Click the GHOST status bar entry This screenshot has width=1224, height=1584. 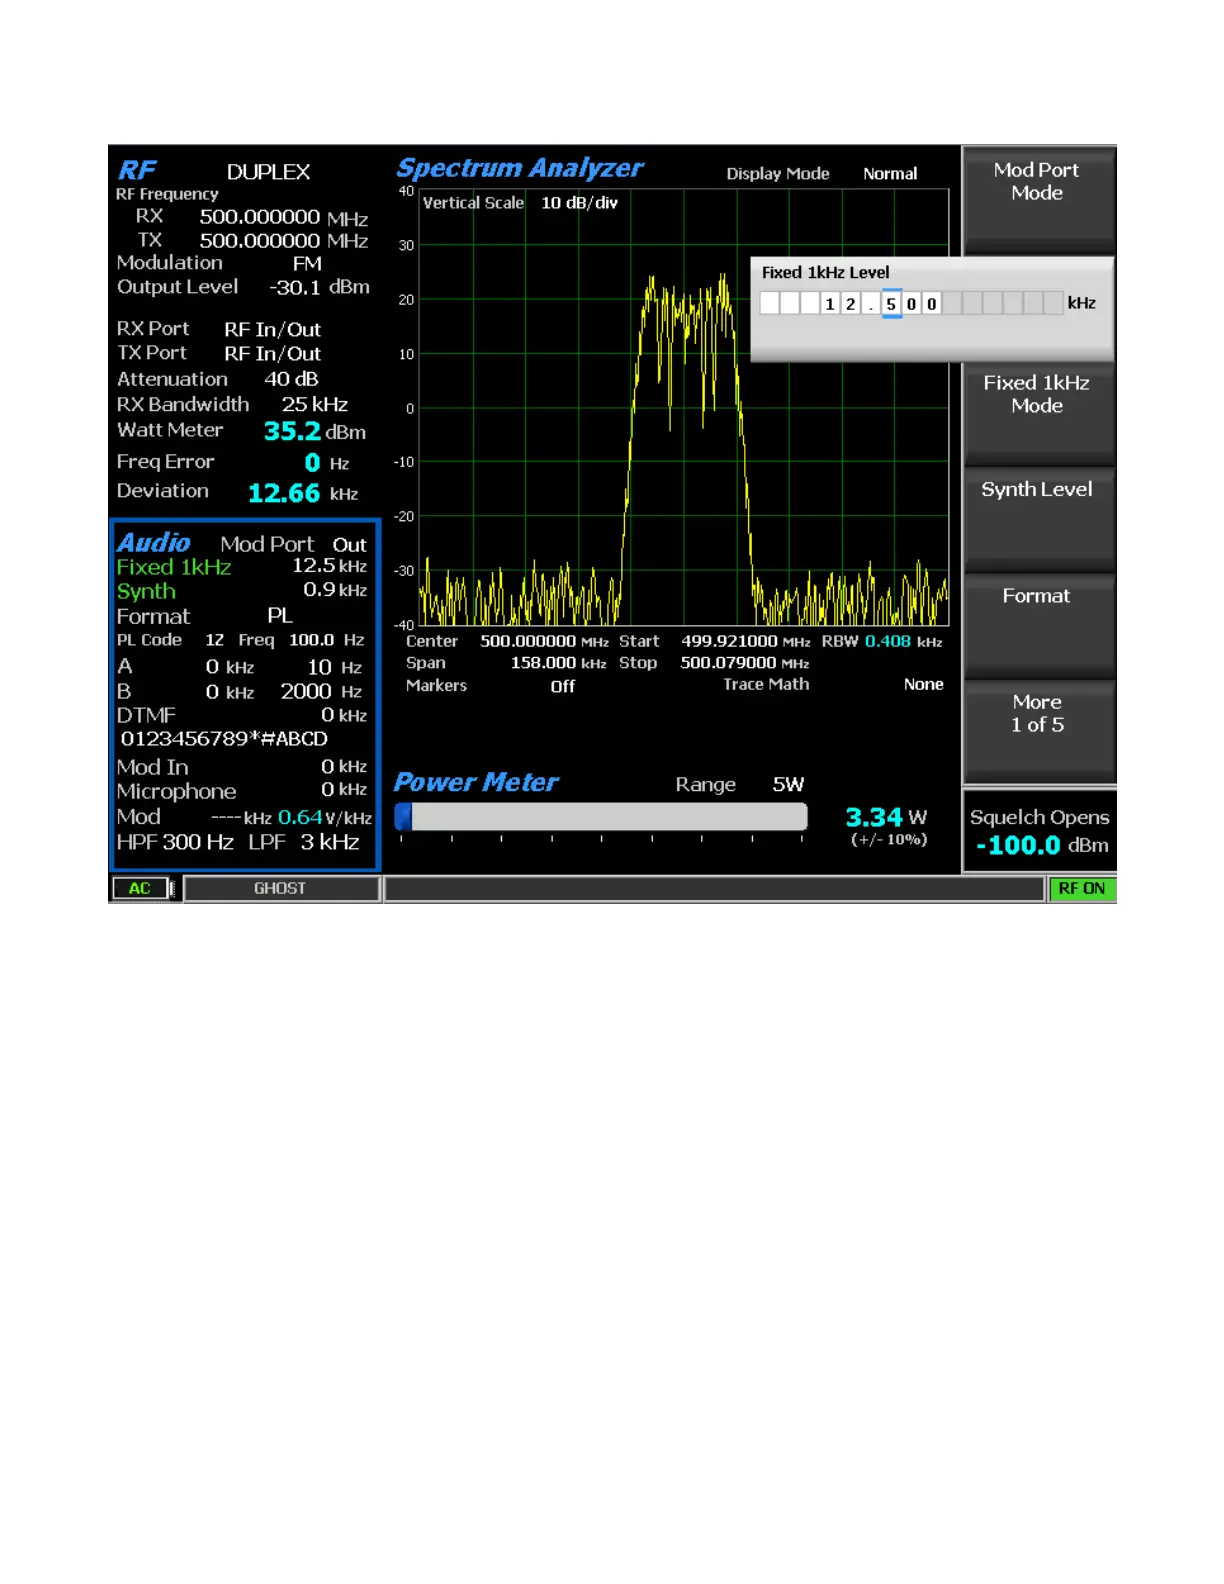point(280,888)
